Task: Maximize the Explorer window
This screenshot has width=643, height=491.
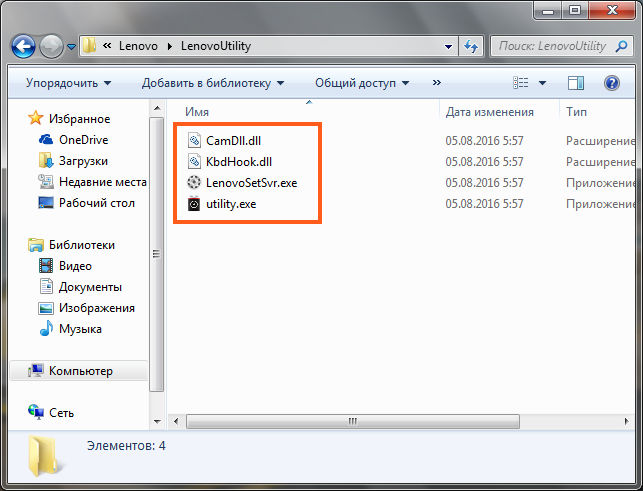Action: coord(575,11)
